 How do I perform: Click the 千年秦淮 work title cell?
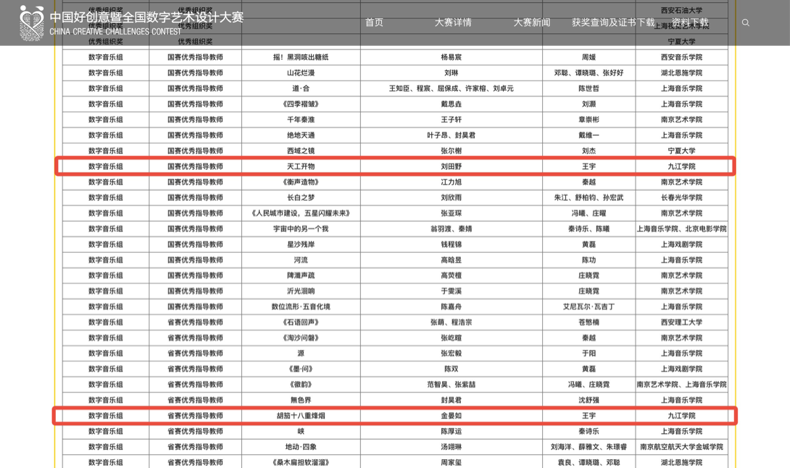(x=300, y=120)
